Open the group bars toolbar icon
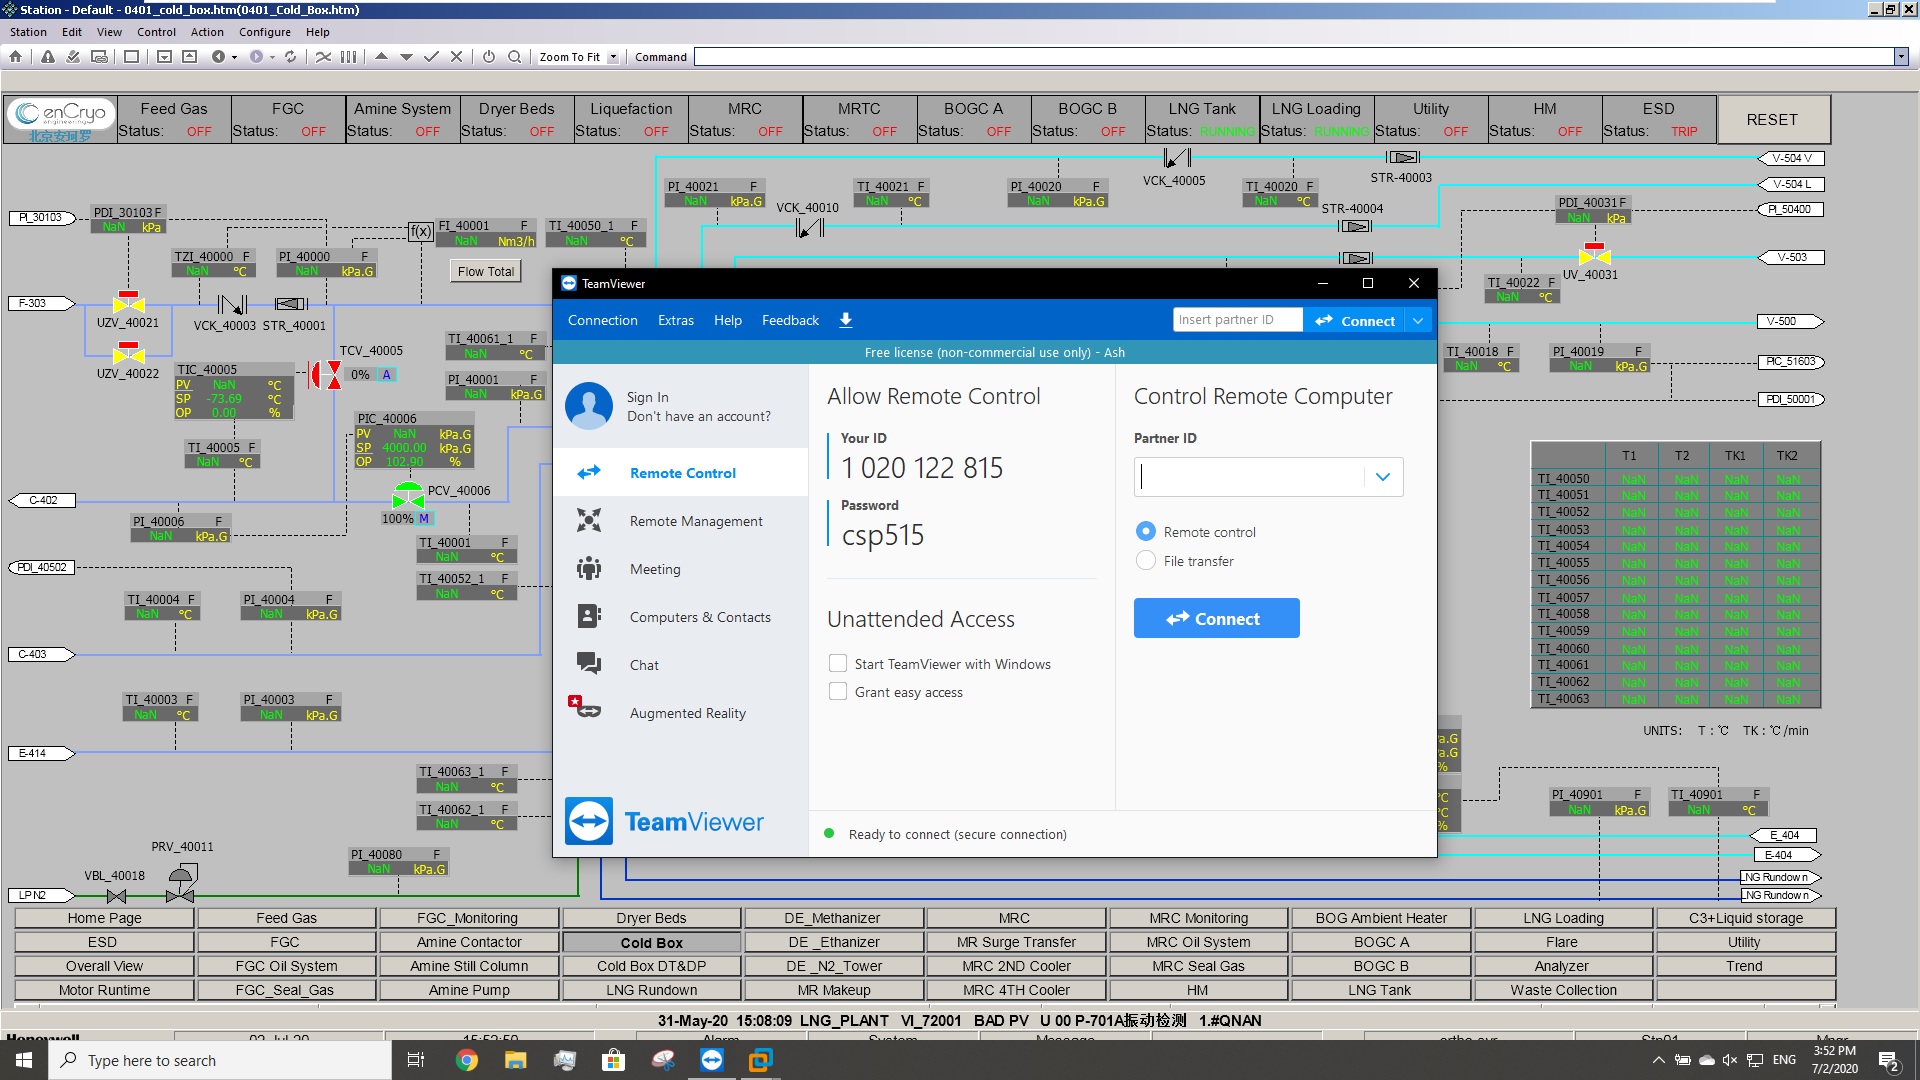The image size is (1920, 1080). coord(348,57)
